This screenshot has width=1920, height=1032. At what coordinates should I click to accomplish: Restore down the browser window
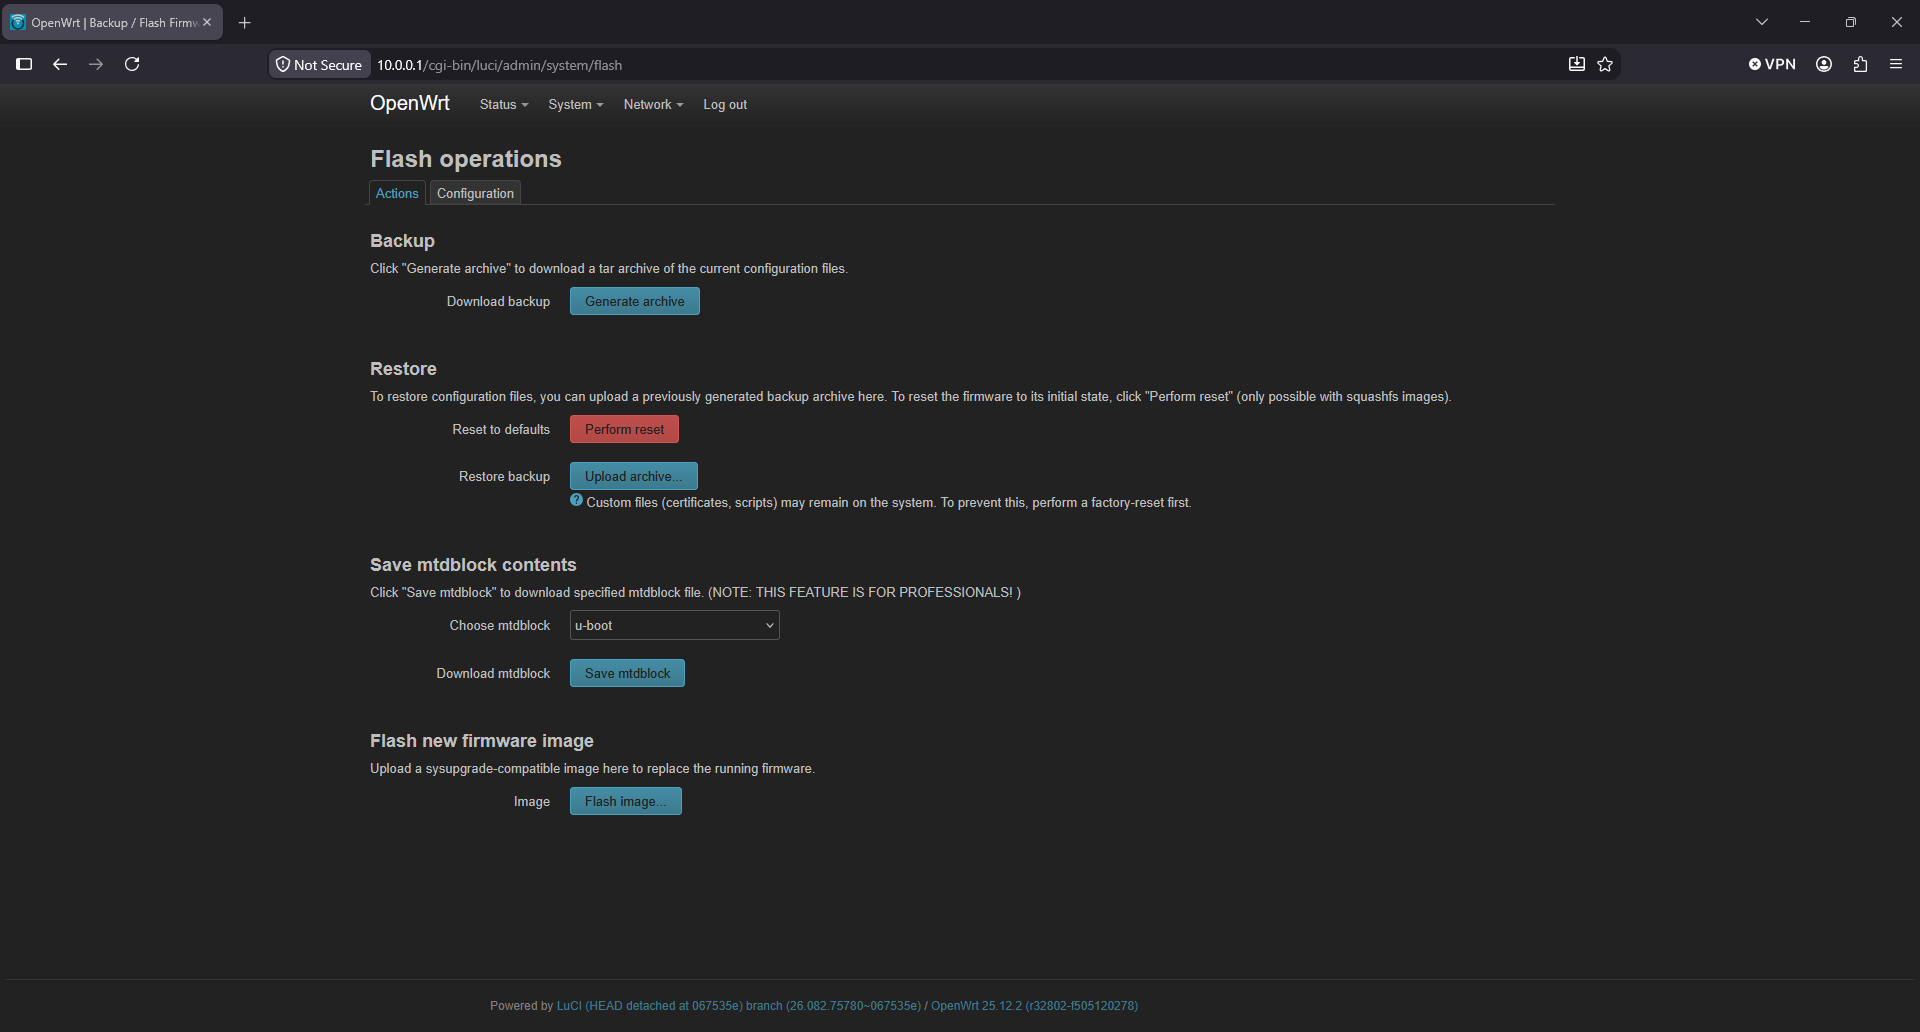[x=1851, y=22]
